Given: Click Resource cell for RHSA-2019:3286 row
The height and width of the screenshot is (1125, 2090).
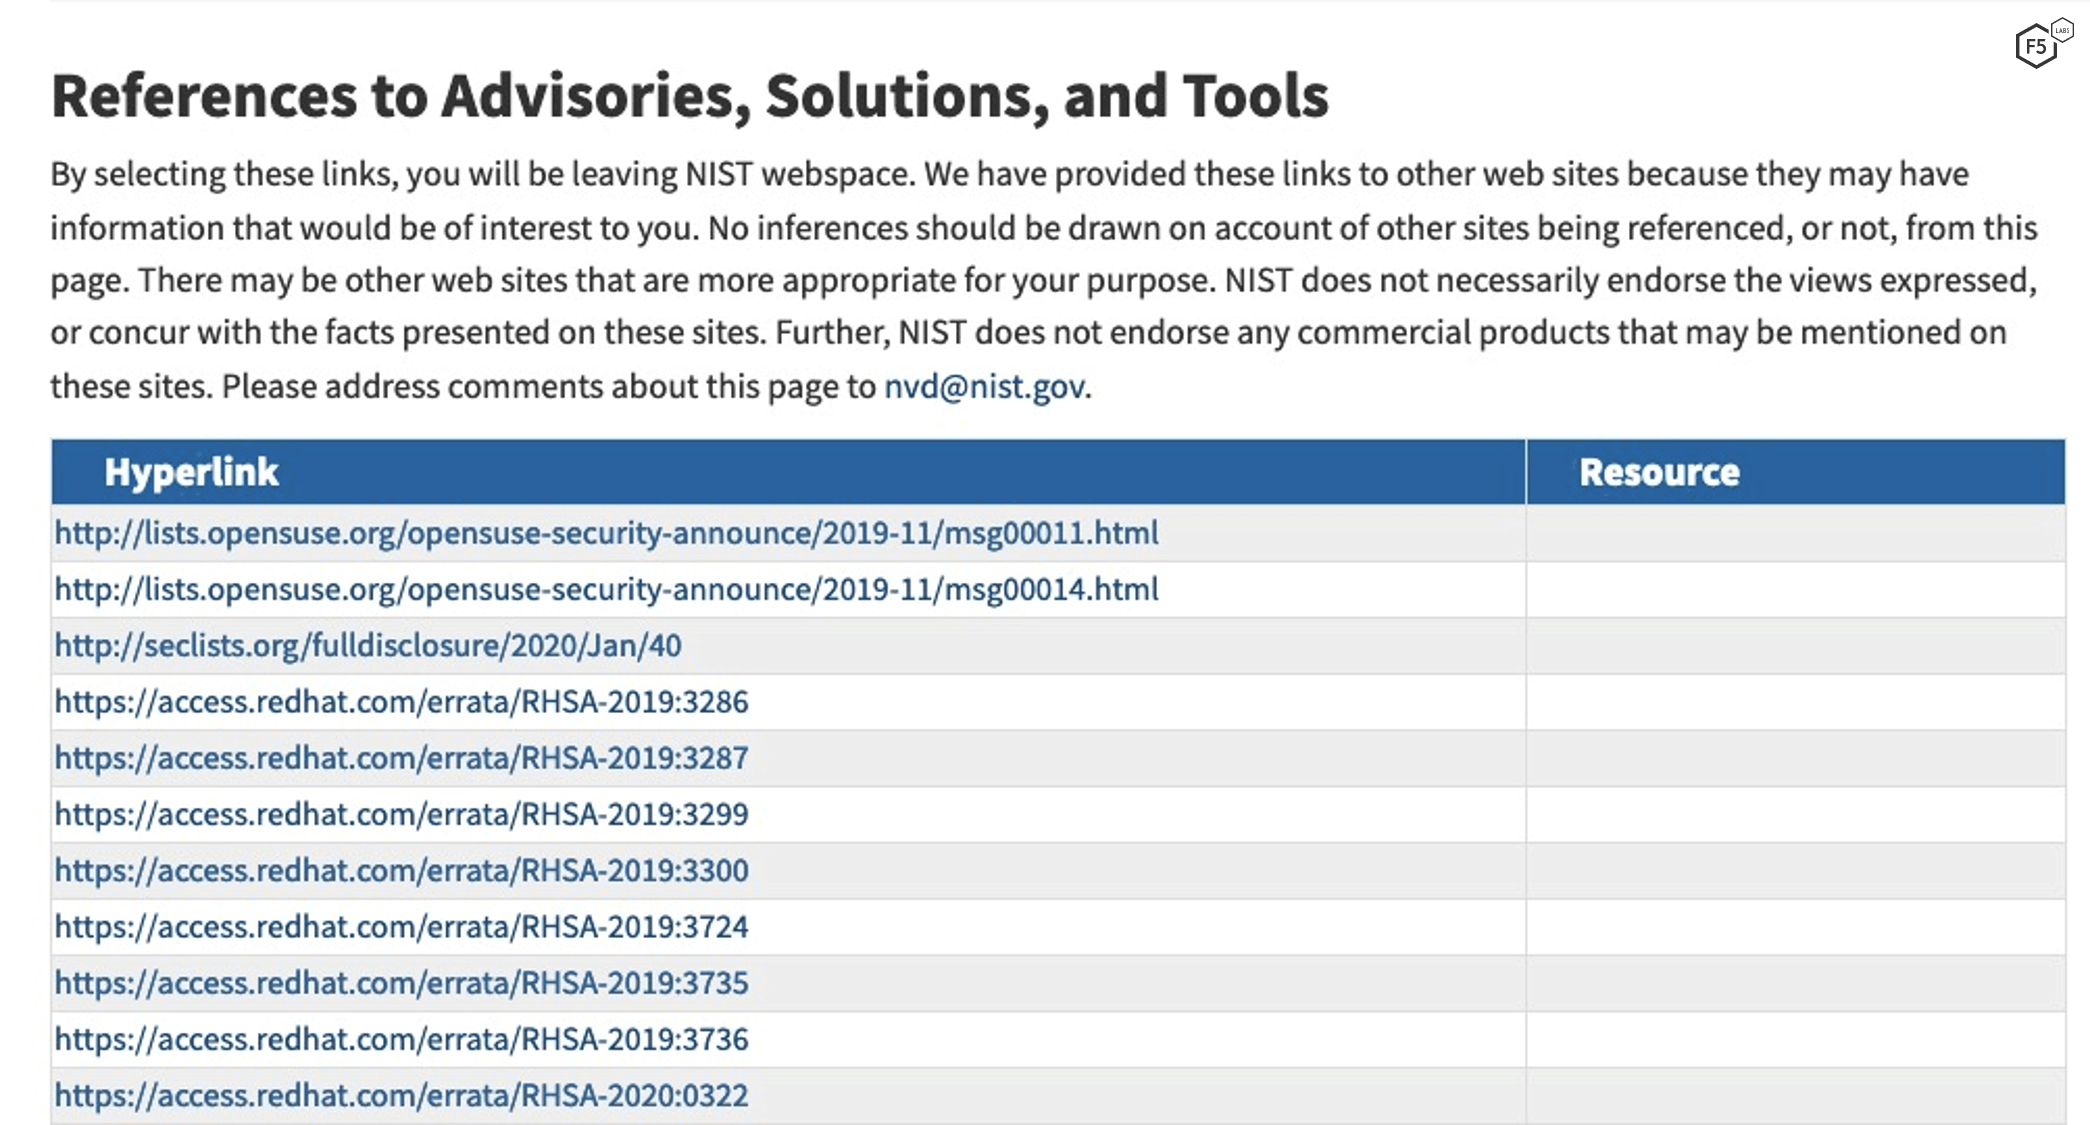Looking at the screenshot, I should 1795,701.
